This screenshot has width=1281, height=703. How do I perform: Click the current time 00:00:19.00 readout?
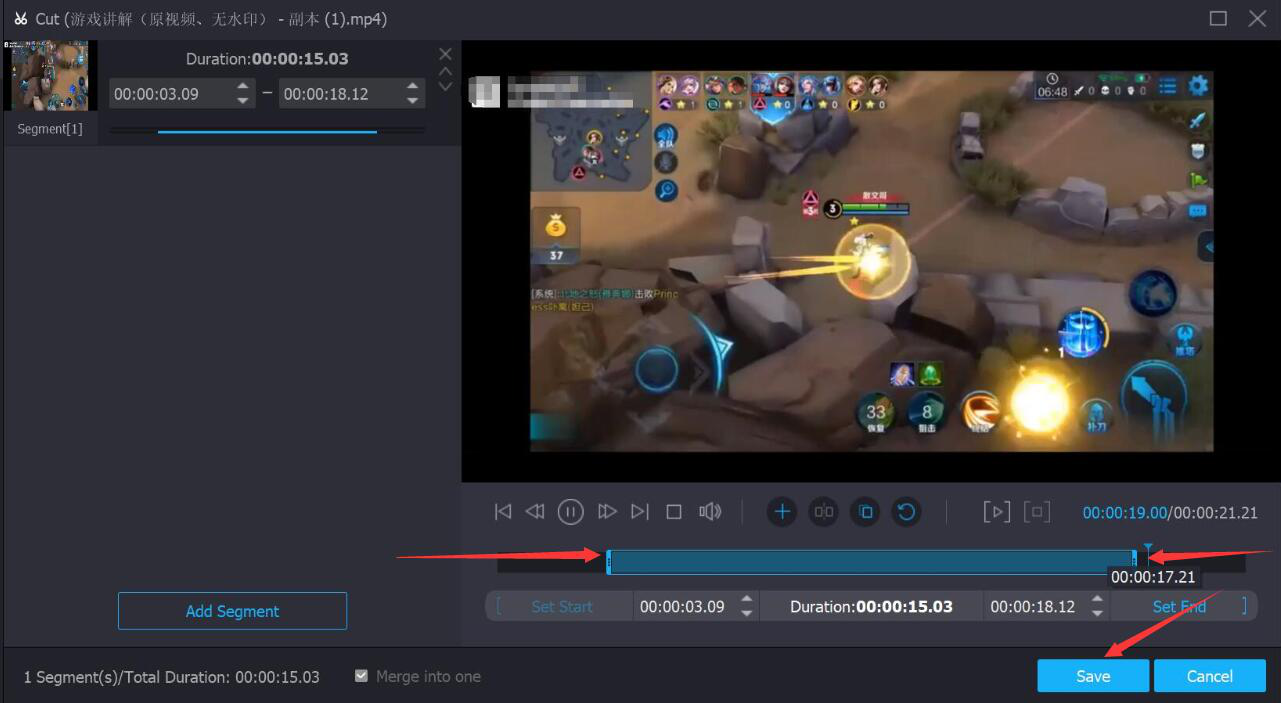[x=1125, y=513]
